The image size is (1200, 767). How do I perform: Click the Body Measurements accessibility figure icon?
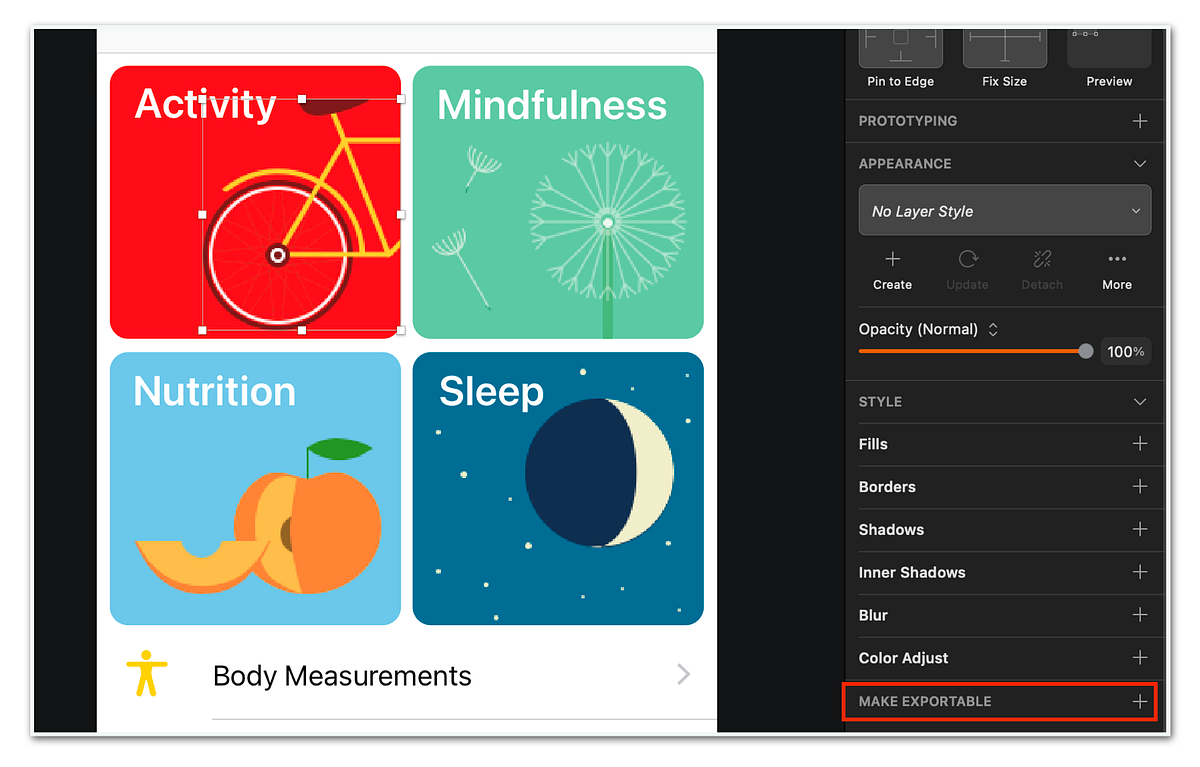coord(146,675)
